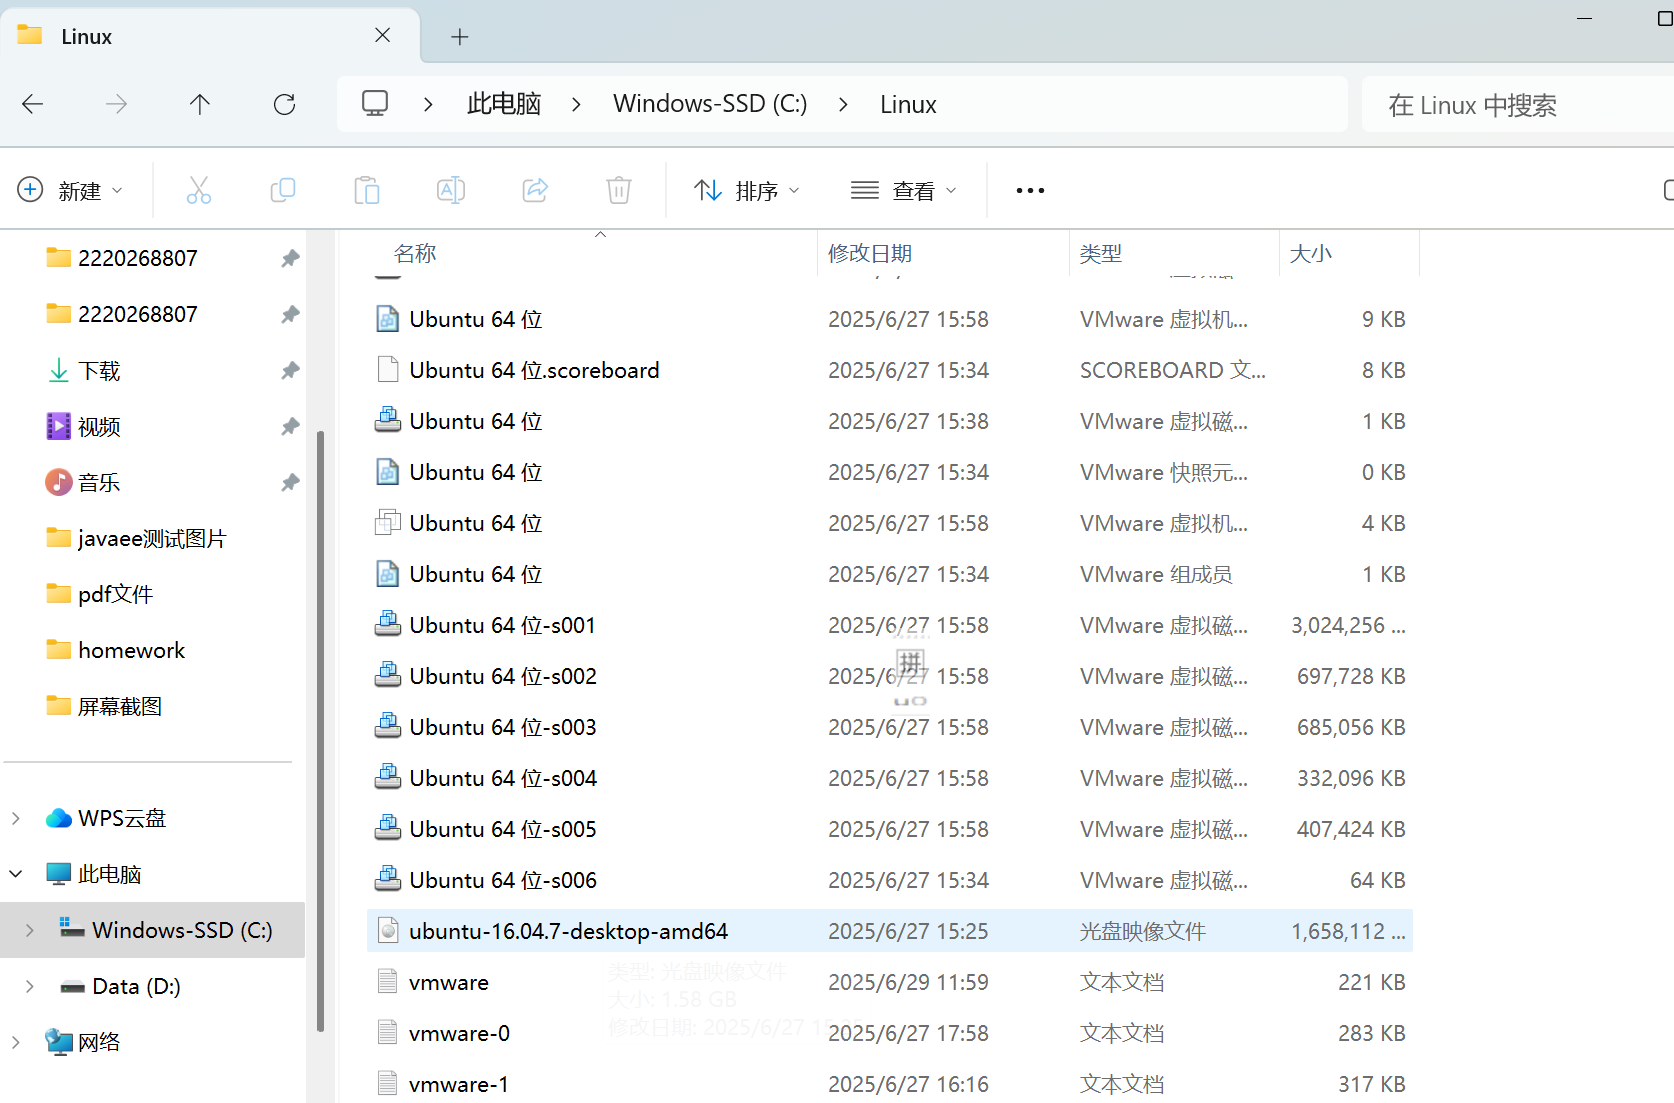Click the pin icon next to 下载
This screenshot has width=1674, height=1103.
290,370
